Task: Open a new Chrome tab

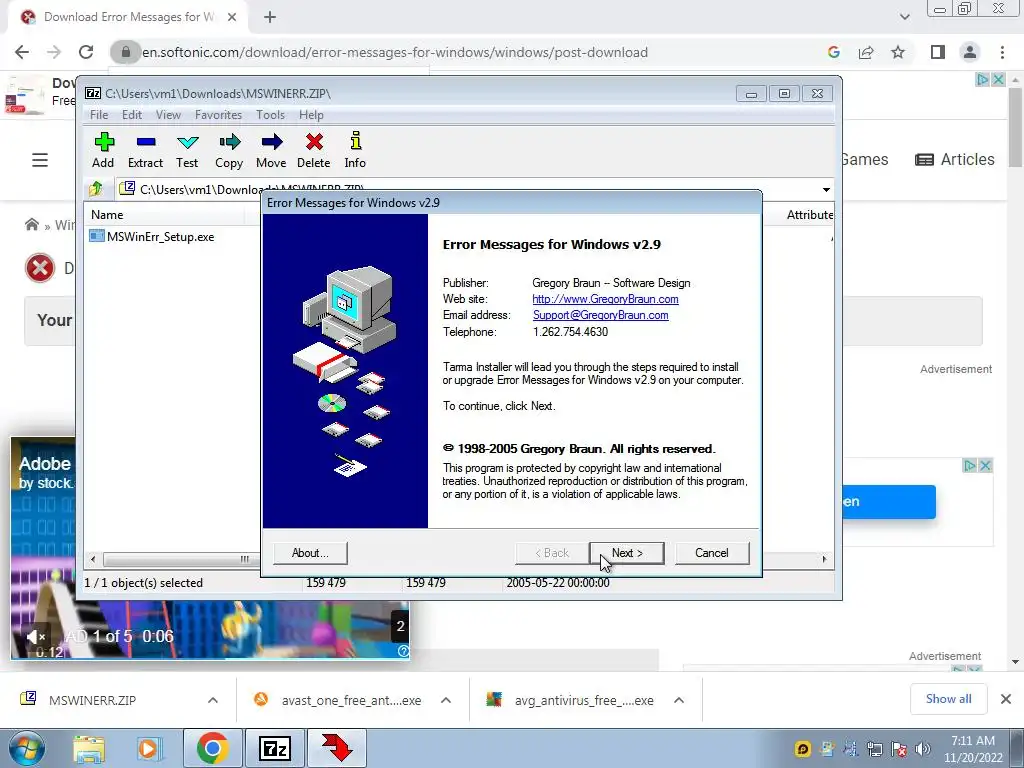Action: click(270, 17)
